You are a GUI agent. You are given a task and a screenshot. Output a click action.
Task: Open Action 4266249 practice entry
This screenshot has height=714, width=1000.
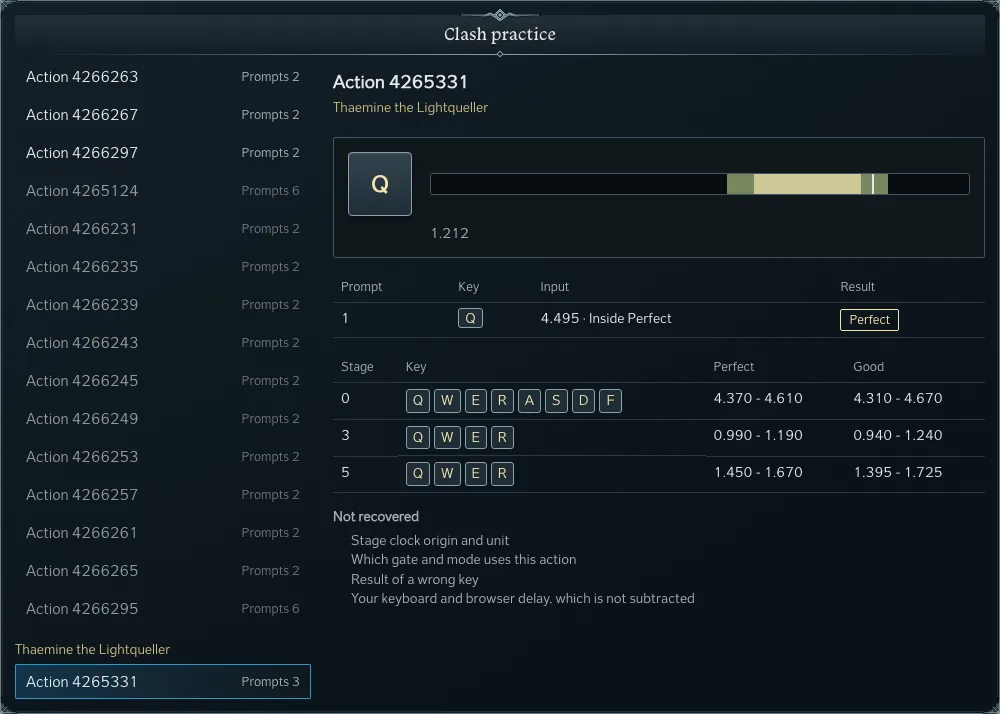point(163,419)
